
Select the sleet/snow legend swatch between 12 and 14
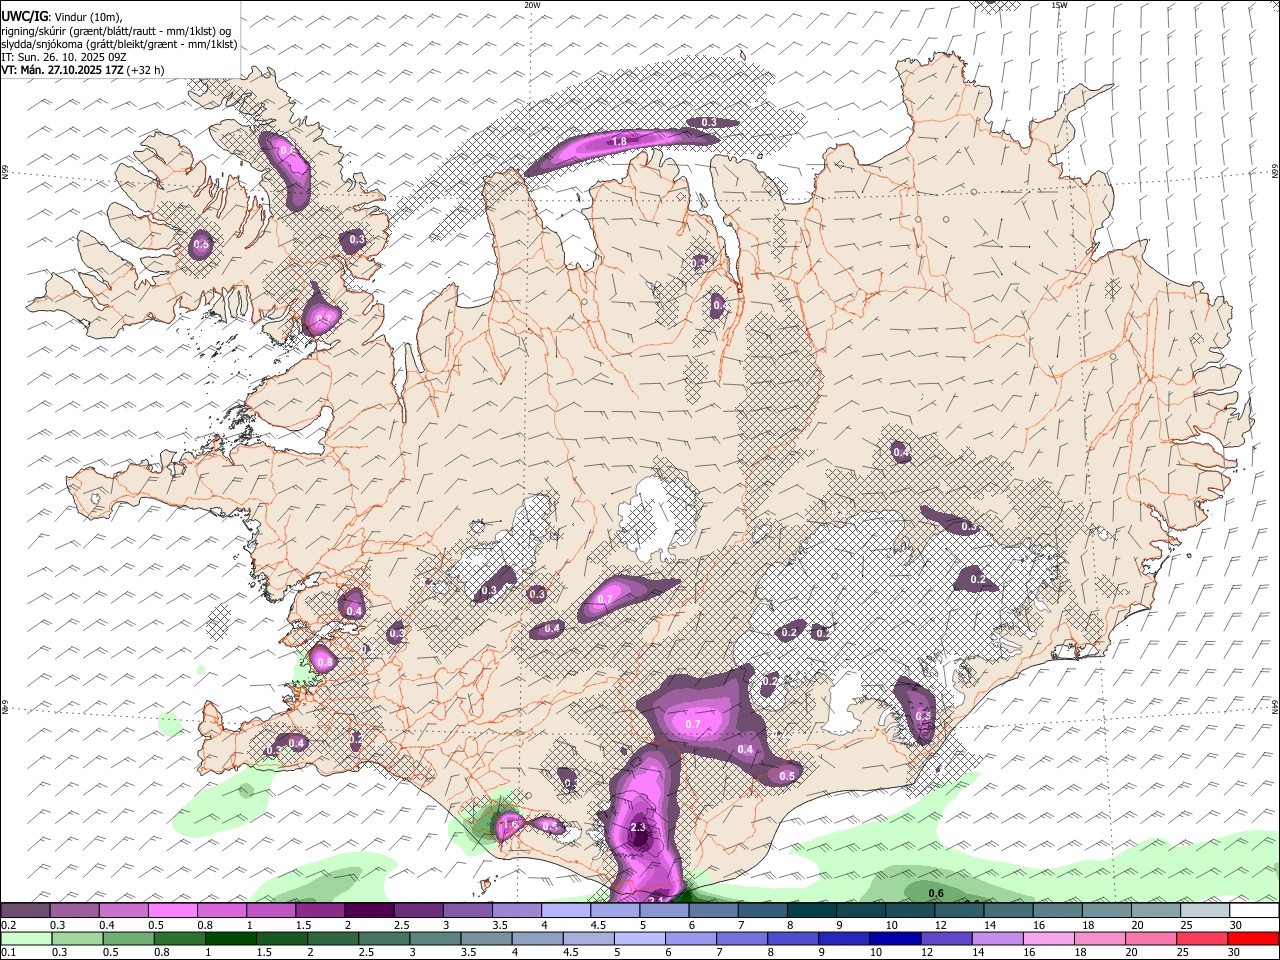(958, 910)
